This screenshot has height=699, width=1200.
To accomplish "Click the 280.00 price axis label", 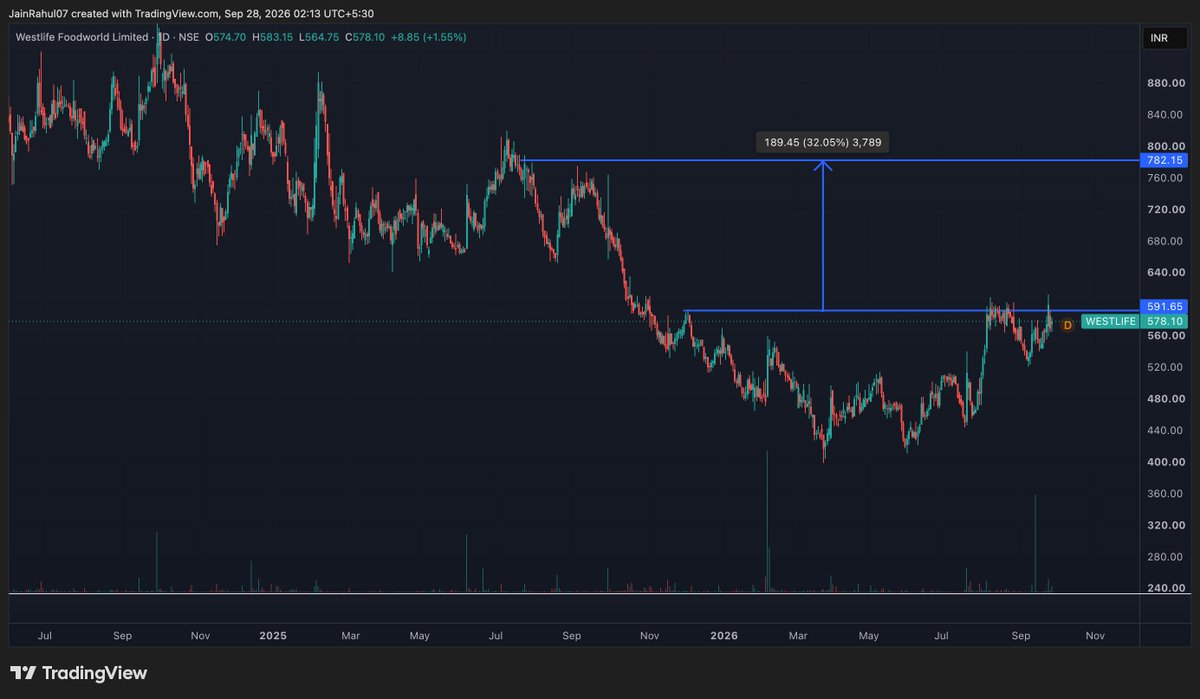I will click(x=1165, y=557).
